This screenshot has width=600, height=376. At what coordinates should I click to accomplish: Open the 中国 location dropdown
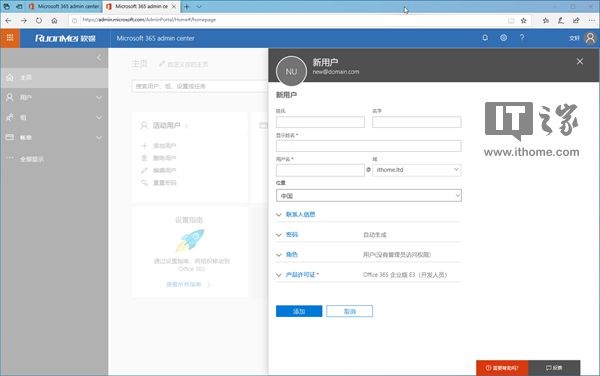point(368,195)
